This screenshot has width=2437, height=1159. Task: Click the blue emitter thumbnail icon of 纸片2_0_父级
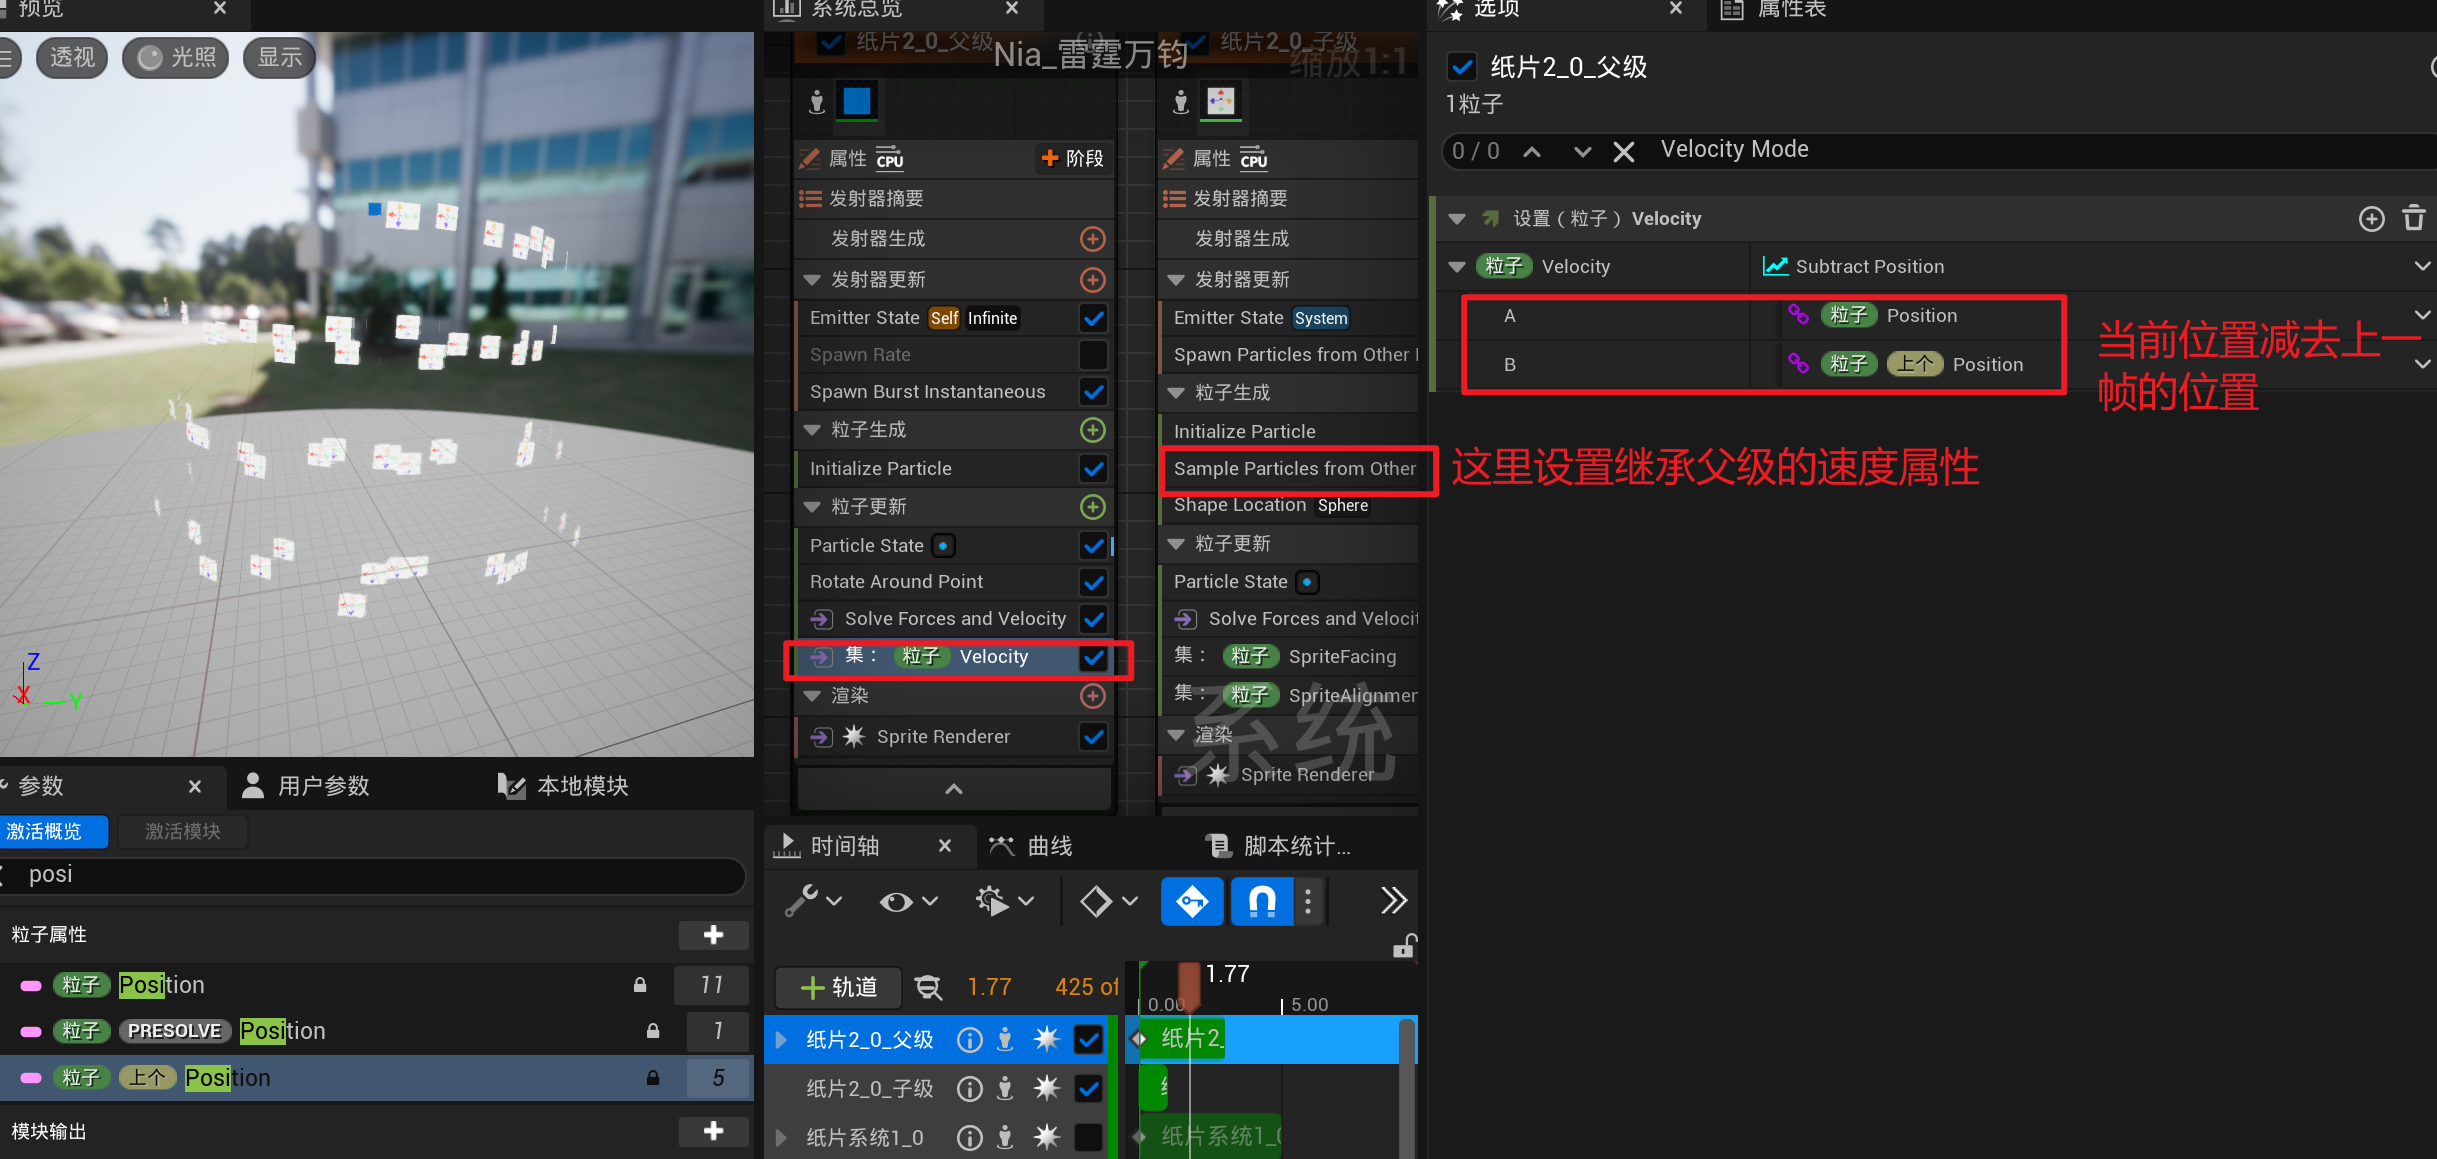[x=857, y=101]
